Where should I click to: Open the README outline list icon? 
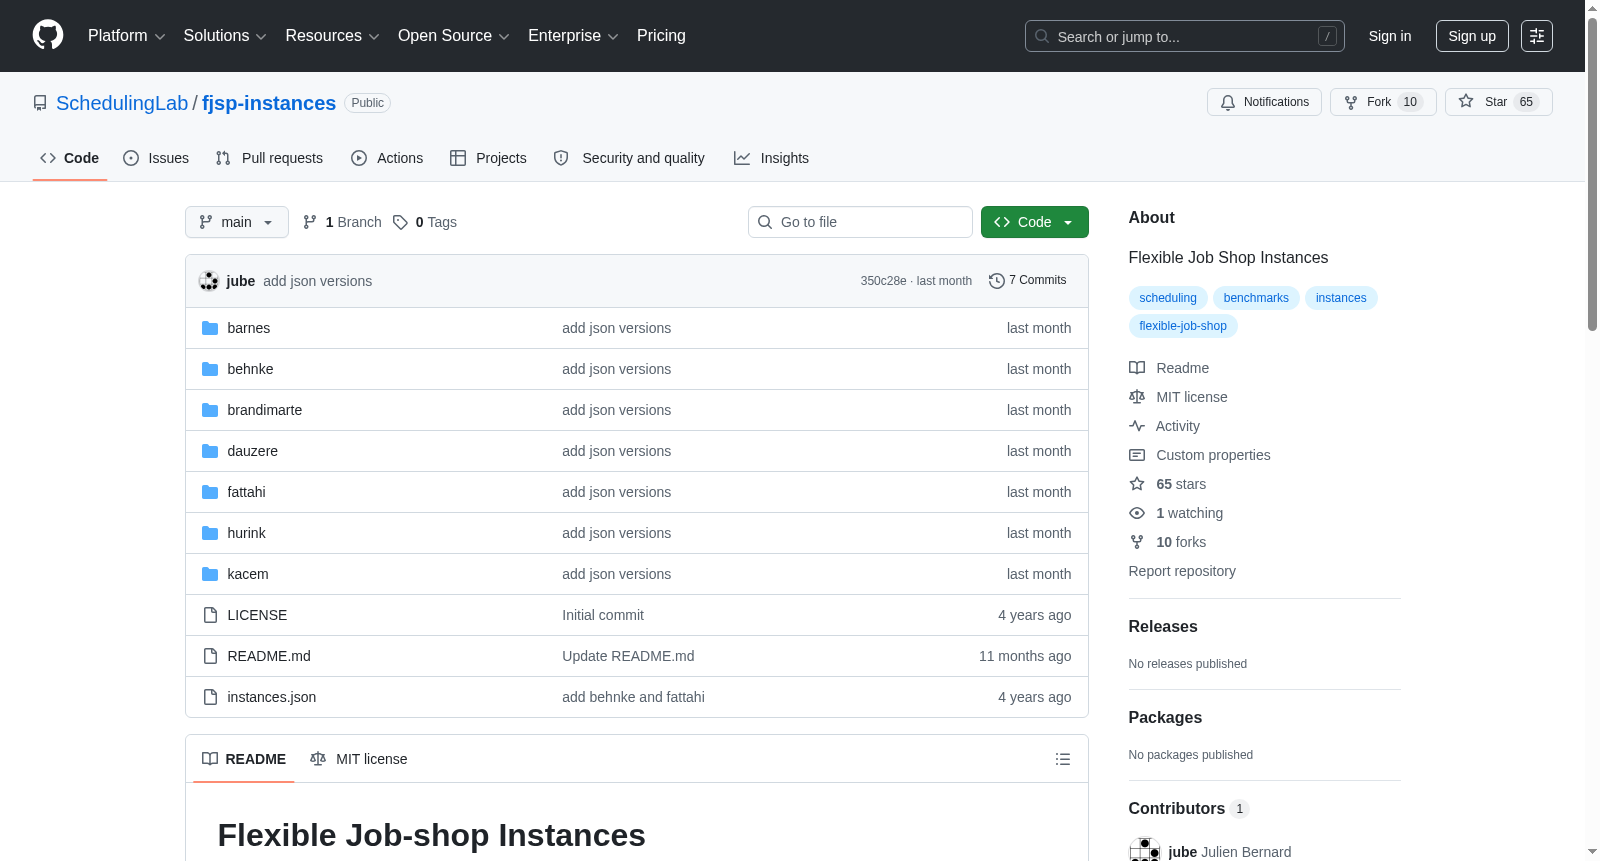click(x=1063, y=759)
